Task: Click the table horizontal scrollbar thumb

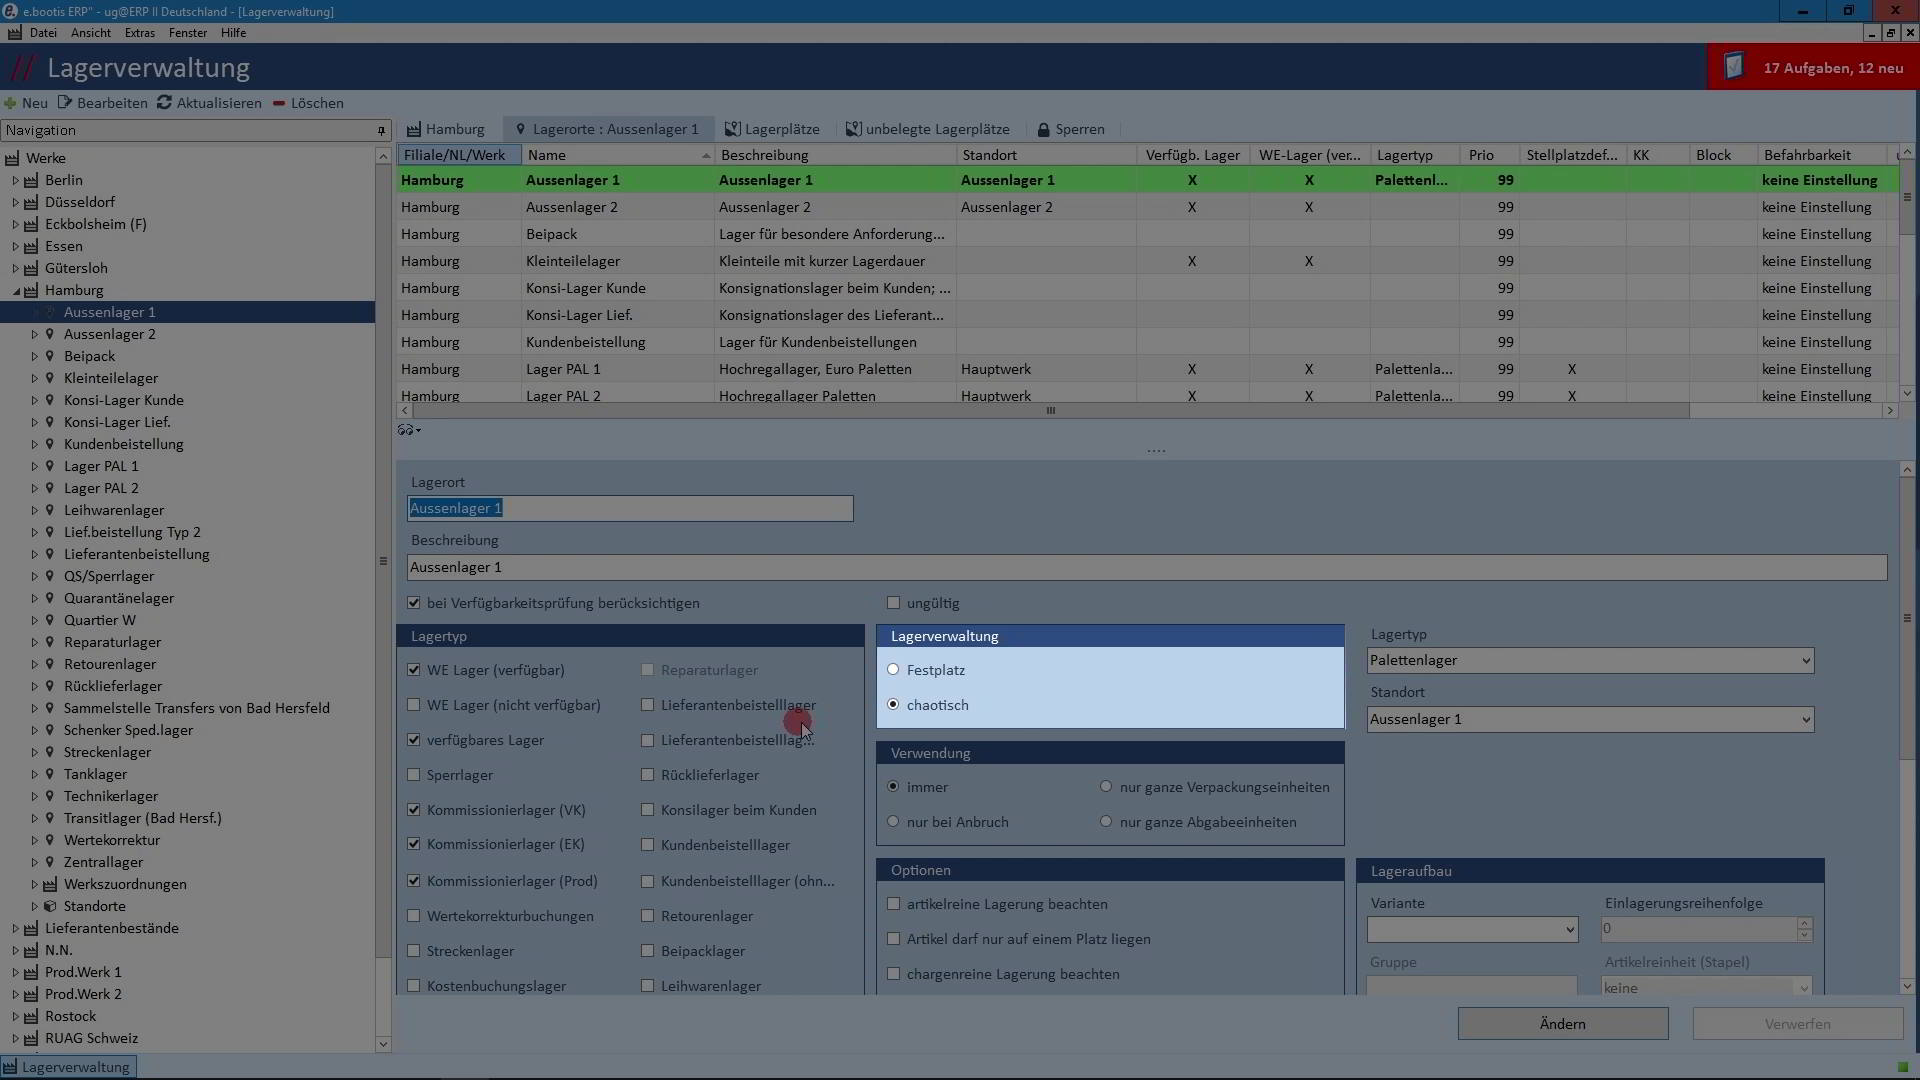Action: [x=1050, y=411]
